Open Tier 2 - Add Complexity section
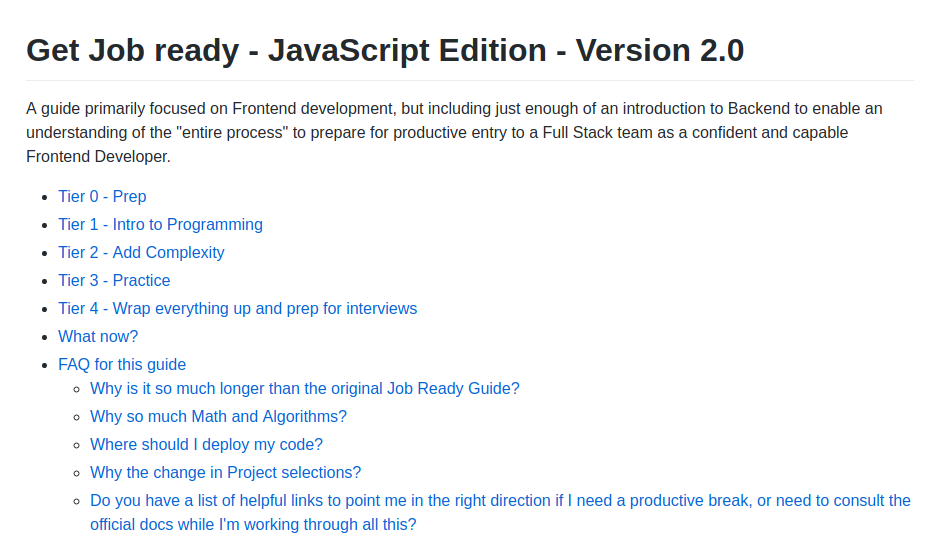Screen dimensions: 944x553 click(141, 253)
